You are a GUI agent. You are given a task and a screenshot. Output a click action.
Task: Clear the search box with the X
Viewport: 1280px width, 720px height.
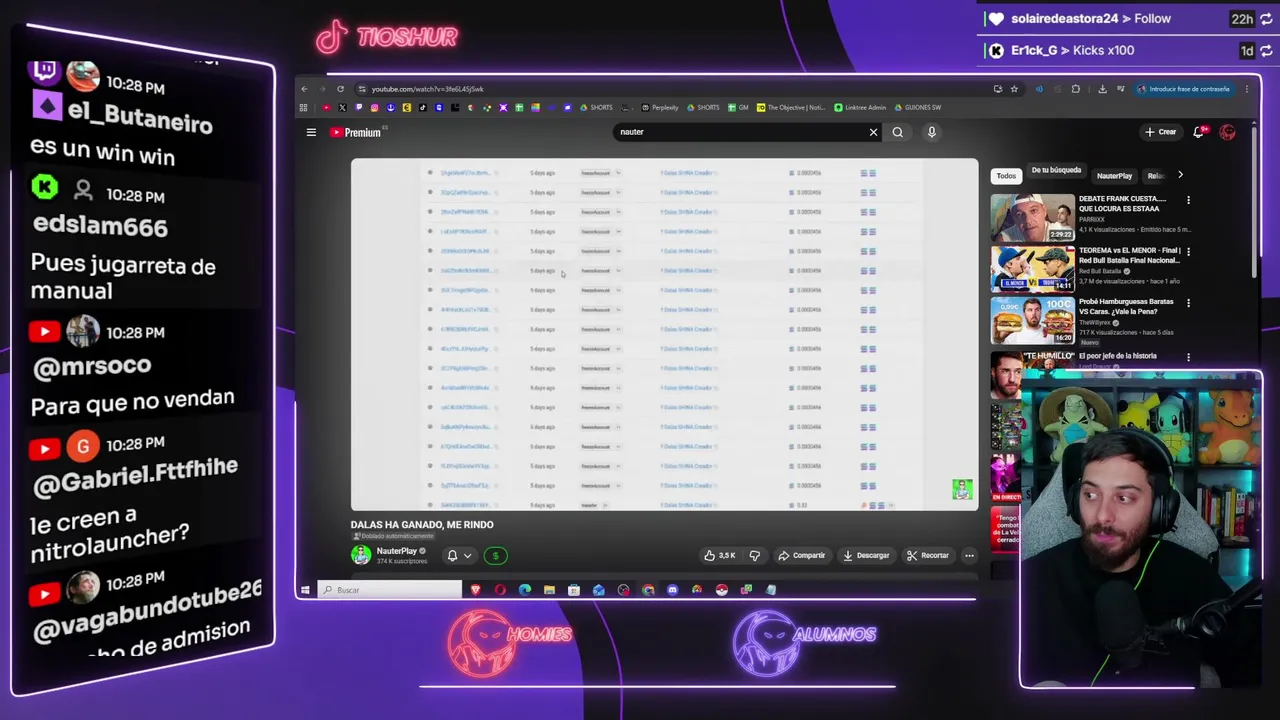[x=873, y=132]
